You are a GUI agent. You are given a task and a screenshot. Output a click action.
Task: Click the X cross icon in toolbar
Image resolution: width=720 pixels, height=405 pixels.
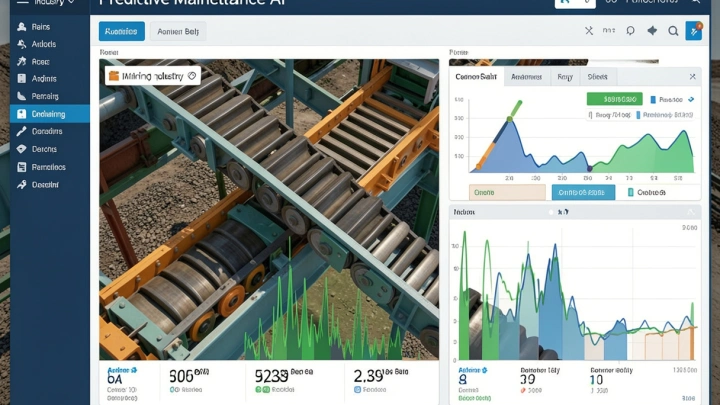click(589, 31)
